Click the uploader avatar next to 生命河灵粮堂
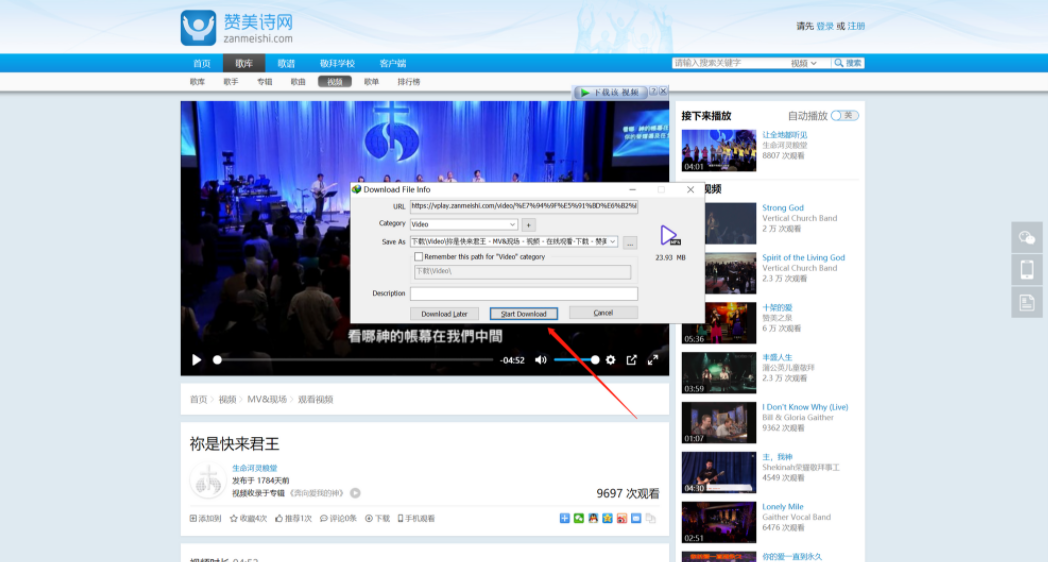This screenshot has width=1048, height=562. [x=208, y=480]
